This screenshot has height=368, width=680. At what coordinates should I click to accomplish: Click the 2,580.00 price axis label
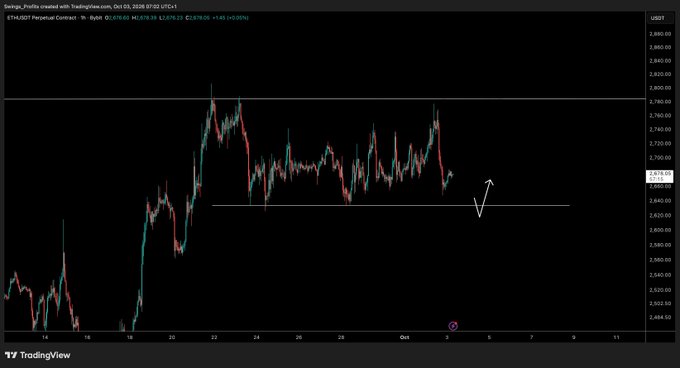coord(660,245)
